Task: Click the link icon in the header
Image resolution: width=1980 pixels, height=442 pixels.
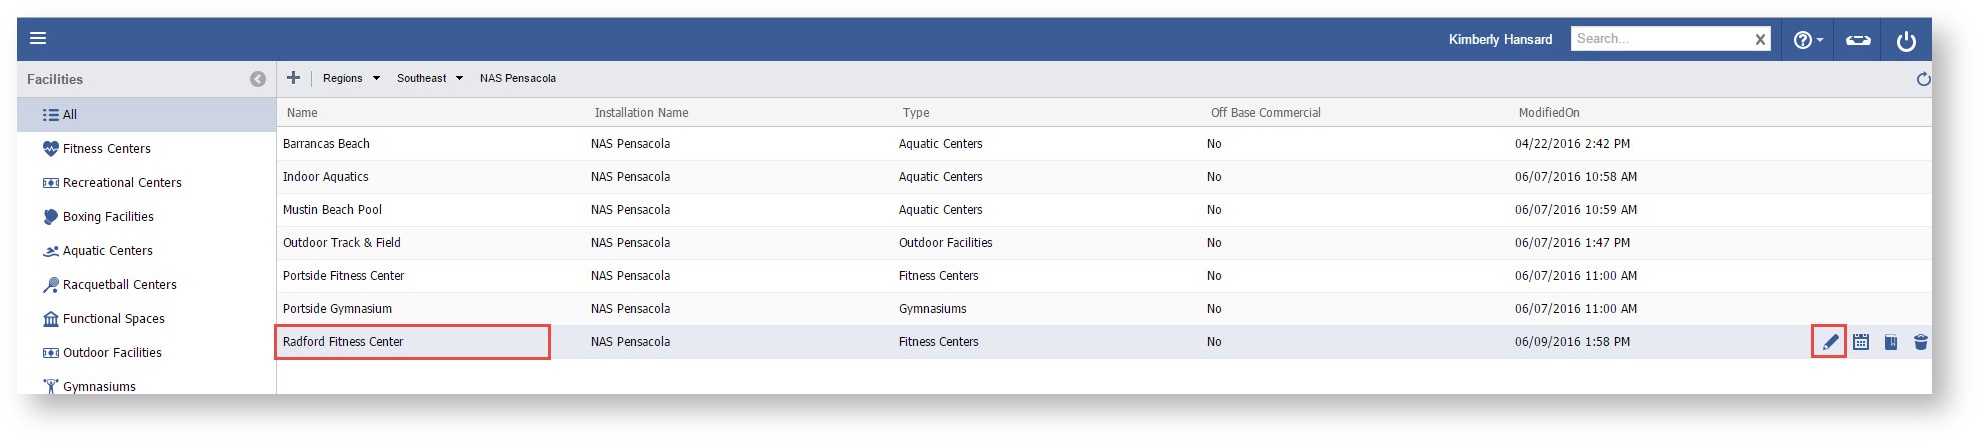Action: (x=1858, y=40)
